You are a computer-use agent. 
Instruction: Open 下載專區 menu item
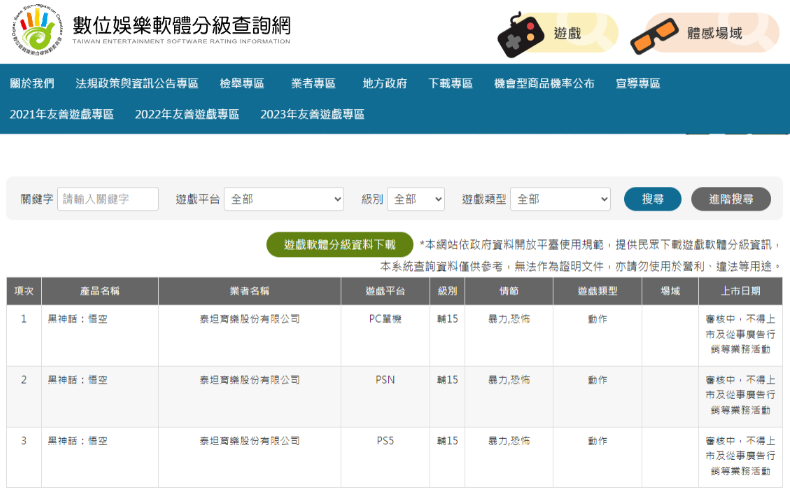(x=450, y=83)
